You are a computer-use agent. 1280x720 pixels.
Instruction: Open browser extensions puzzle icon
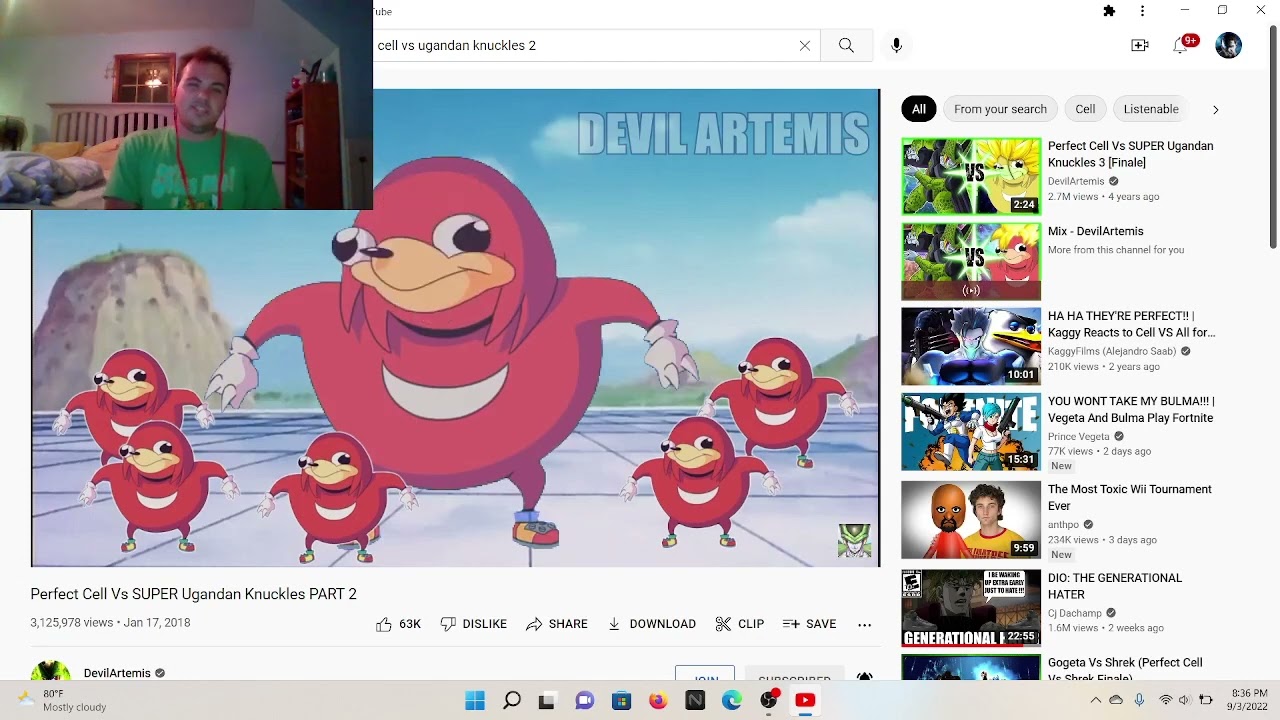click(1109, 11)
